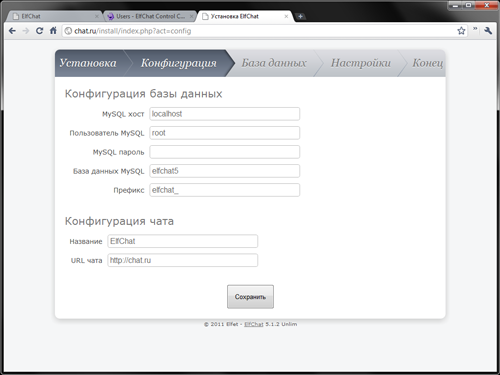Click the URL чата label
Image resolution: width=500 pixels, height=375 pixels.
coord(86,260)
